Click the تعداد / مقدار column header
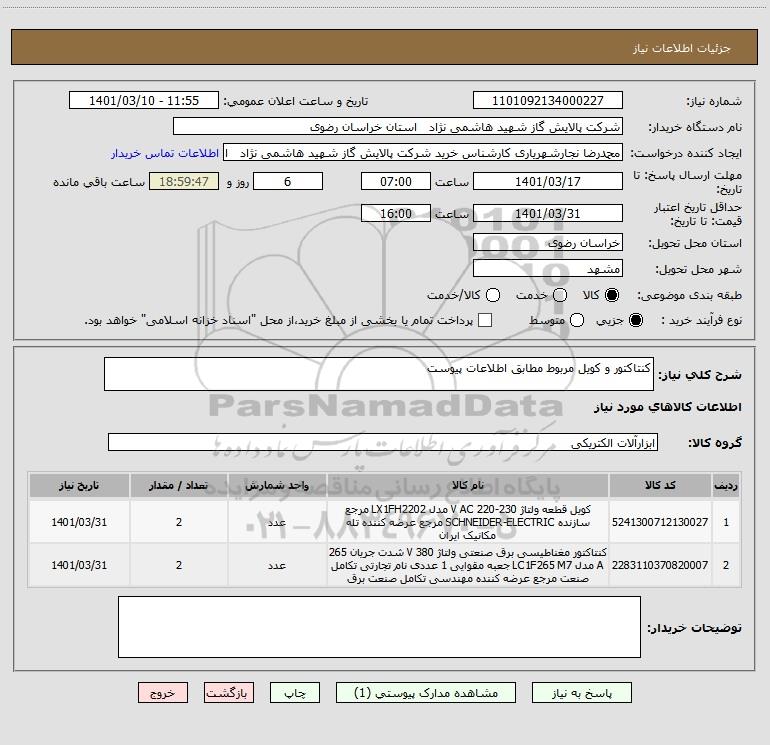 click(x=178, y=486)
